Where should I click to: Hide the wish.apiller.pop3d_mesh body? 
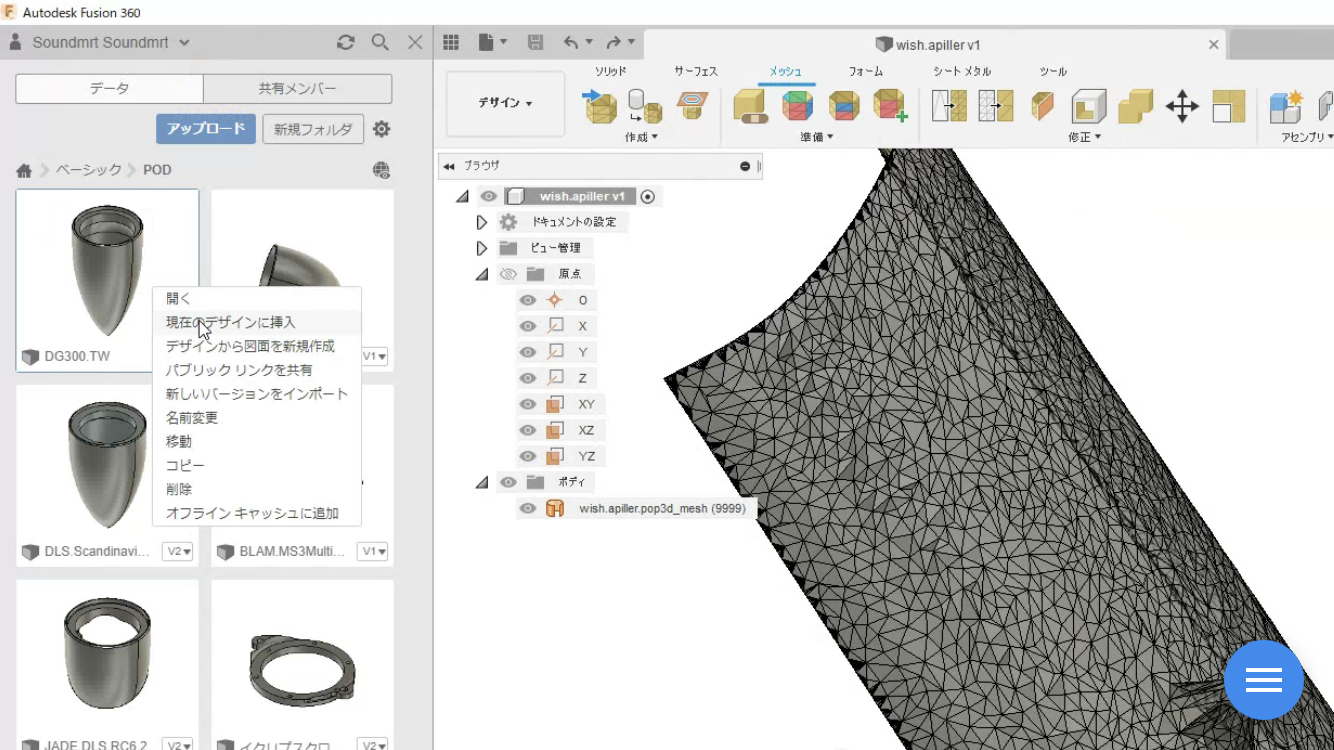click(528, 508)
